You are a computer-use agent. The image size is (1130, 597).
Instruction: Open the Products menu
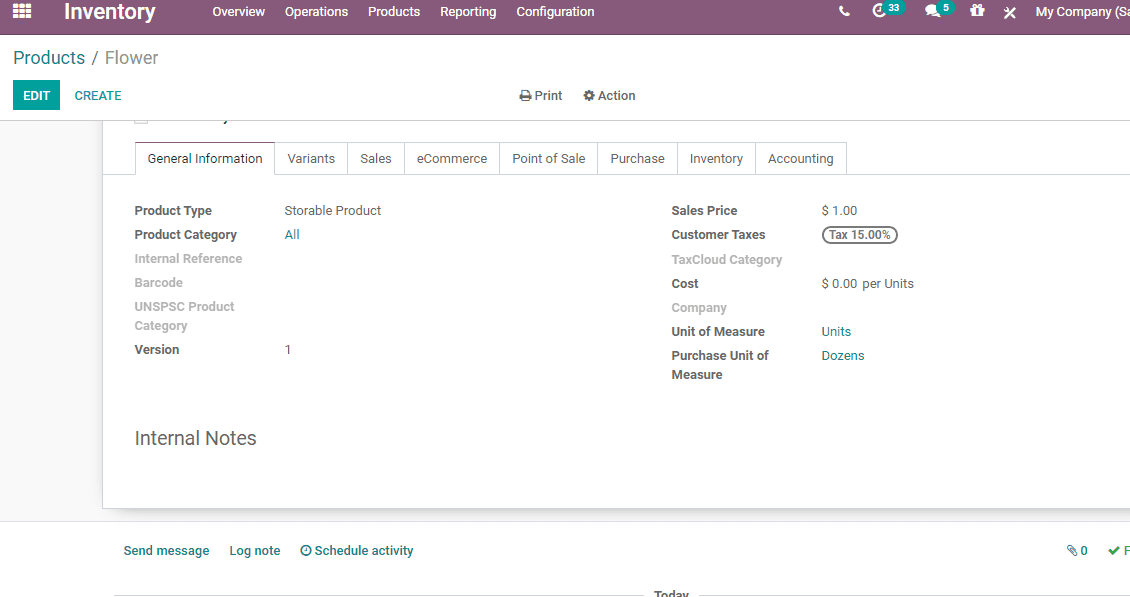tap(393, 12)
